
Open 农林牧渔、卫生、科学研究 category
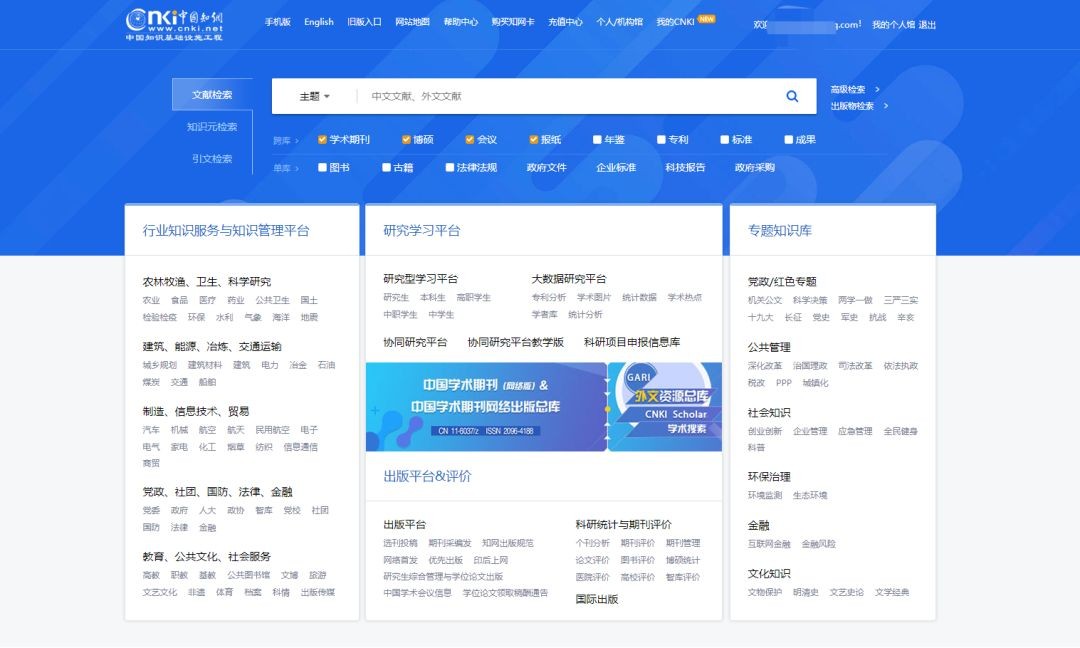click(x=207, y=282)
